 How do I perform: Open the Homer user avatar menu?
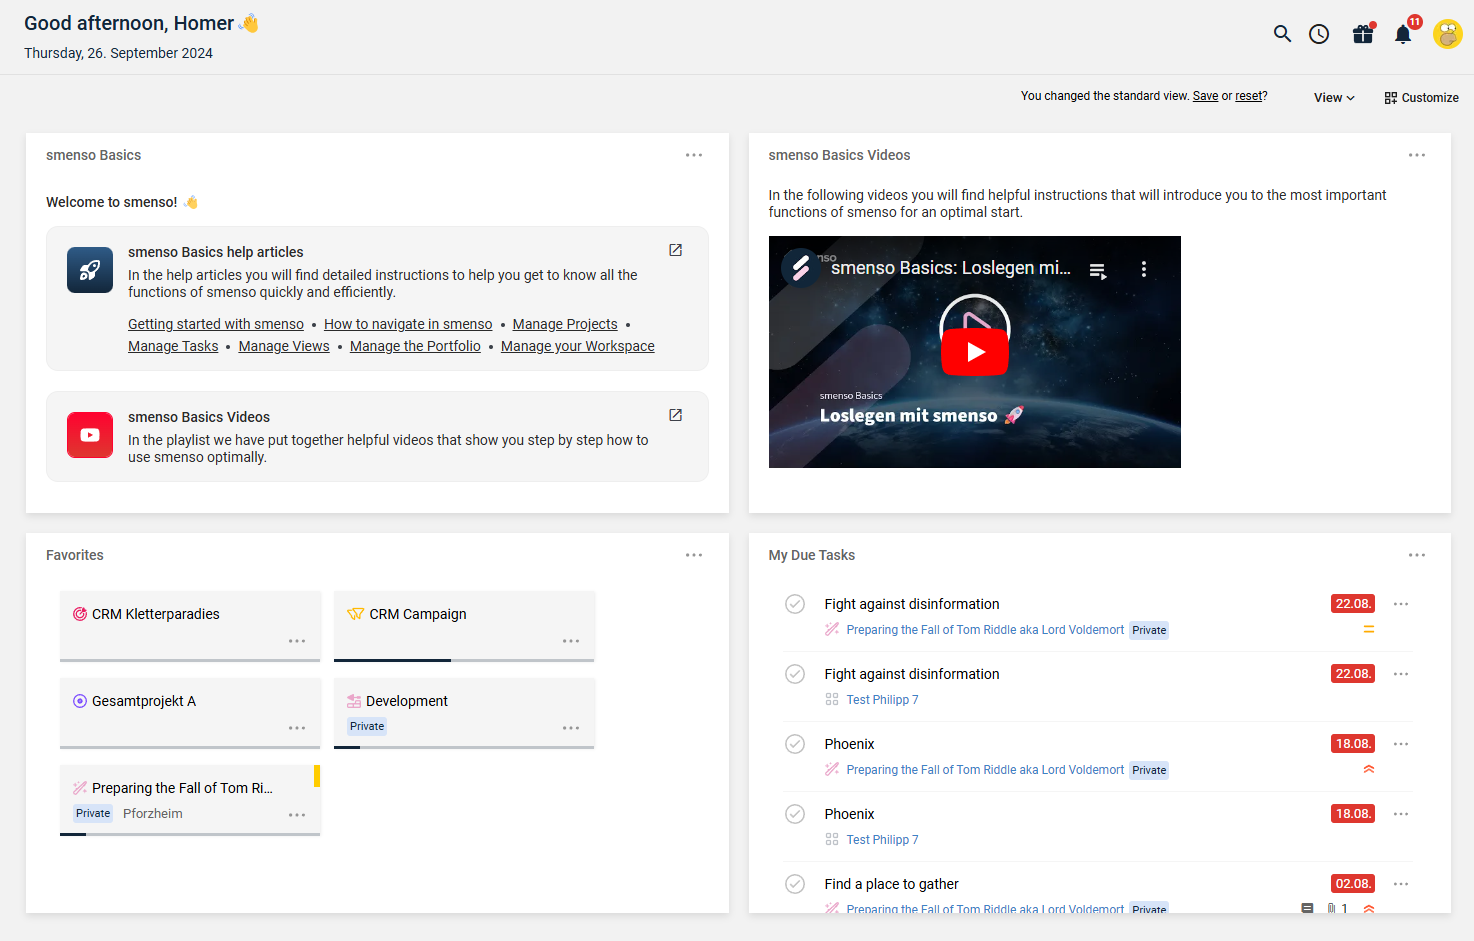[1447, 34]
